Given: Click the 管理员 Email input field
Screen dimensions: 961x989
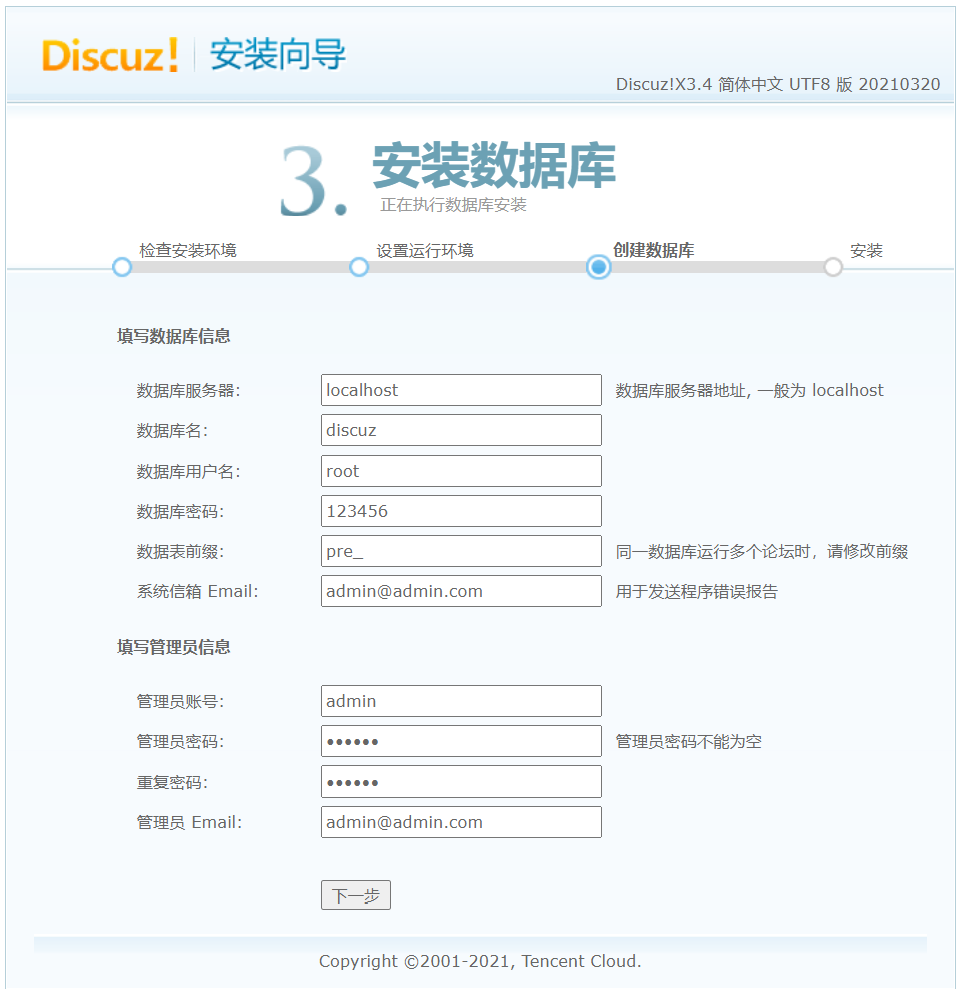Looking at the screenshot, I should [461, 822].
